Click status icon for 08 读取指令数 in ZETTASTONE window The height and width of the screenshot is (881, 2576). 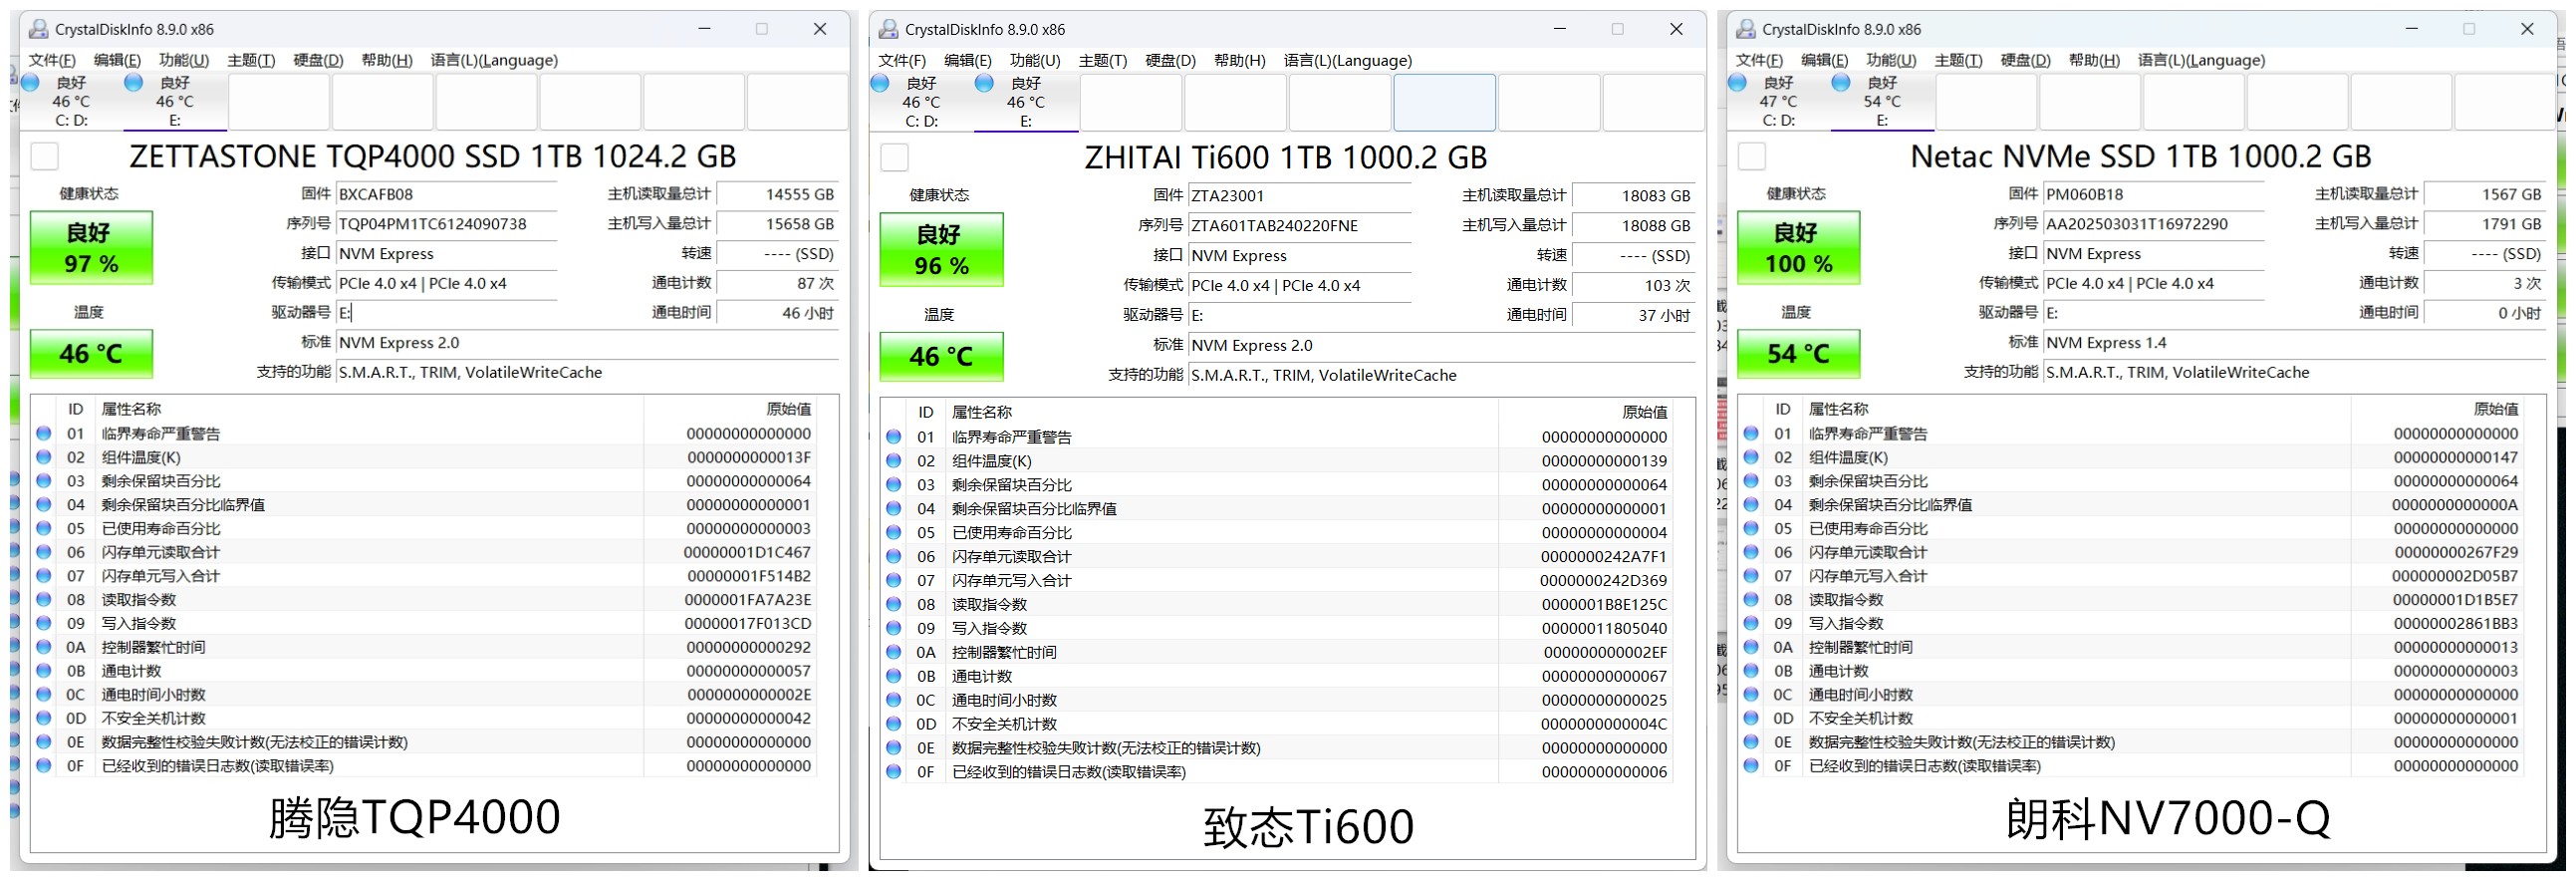pyautogui.click(x=44, y=600)
